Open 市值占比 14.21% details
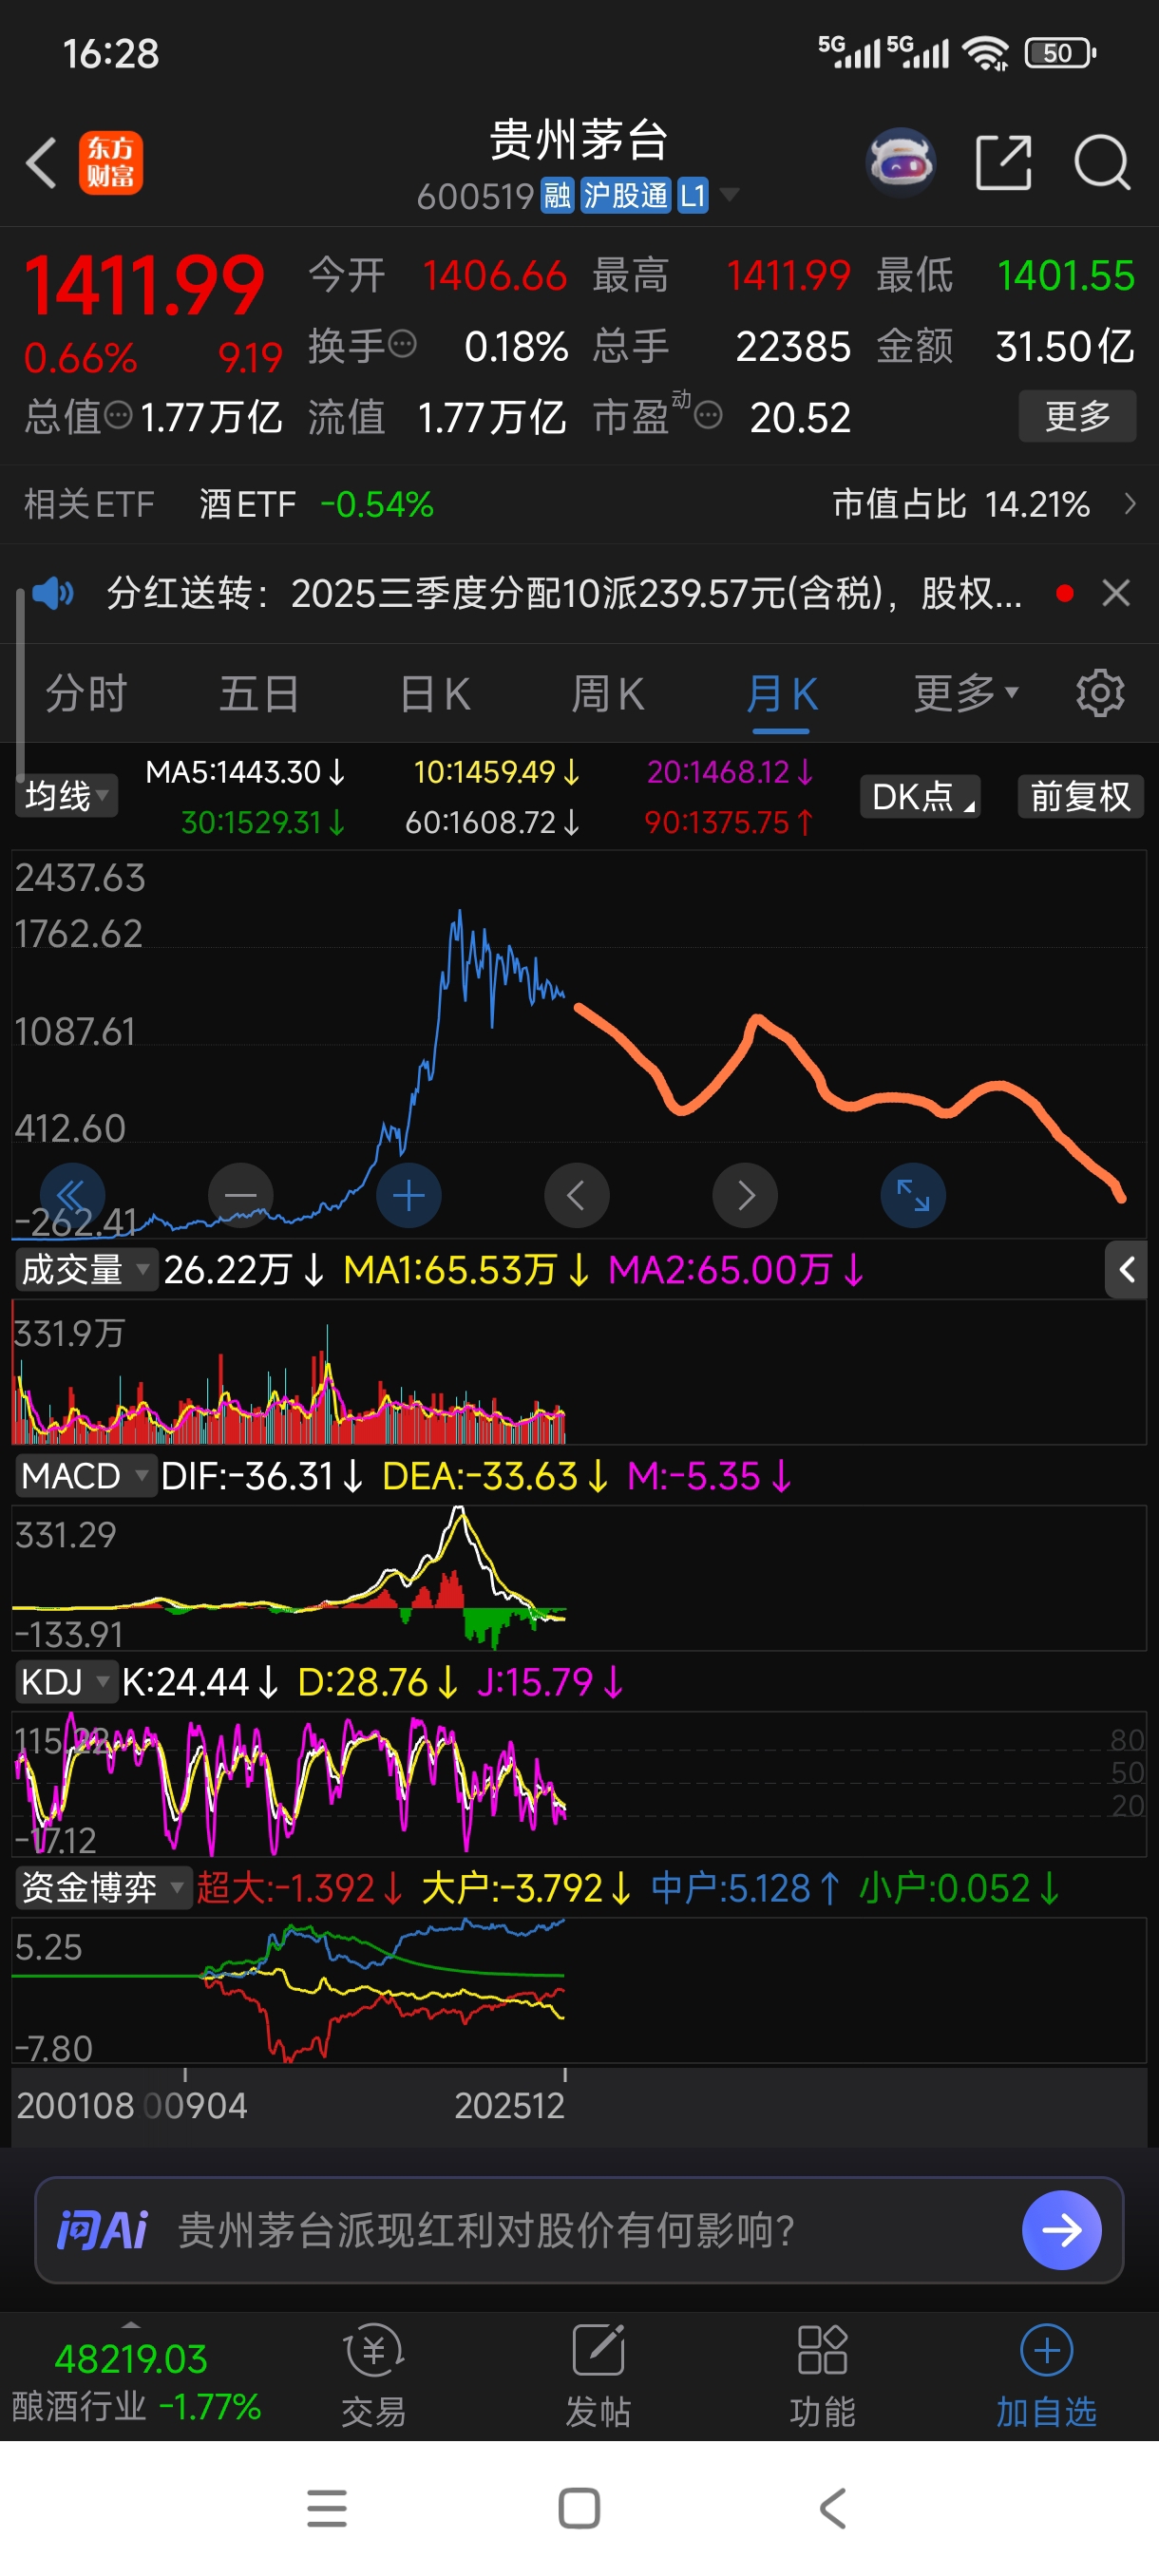Screen dimensions: 1159x2576 click(984, 504)
